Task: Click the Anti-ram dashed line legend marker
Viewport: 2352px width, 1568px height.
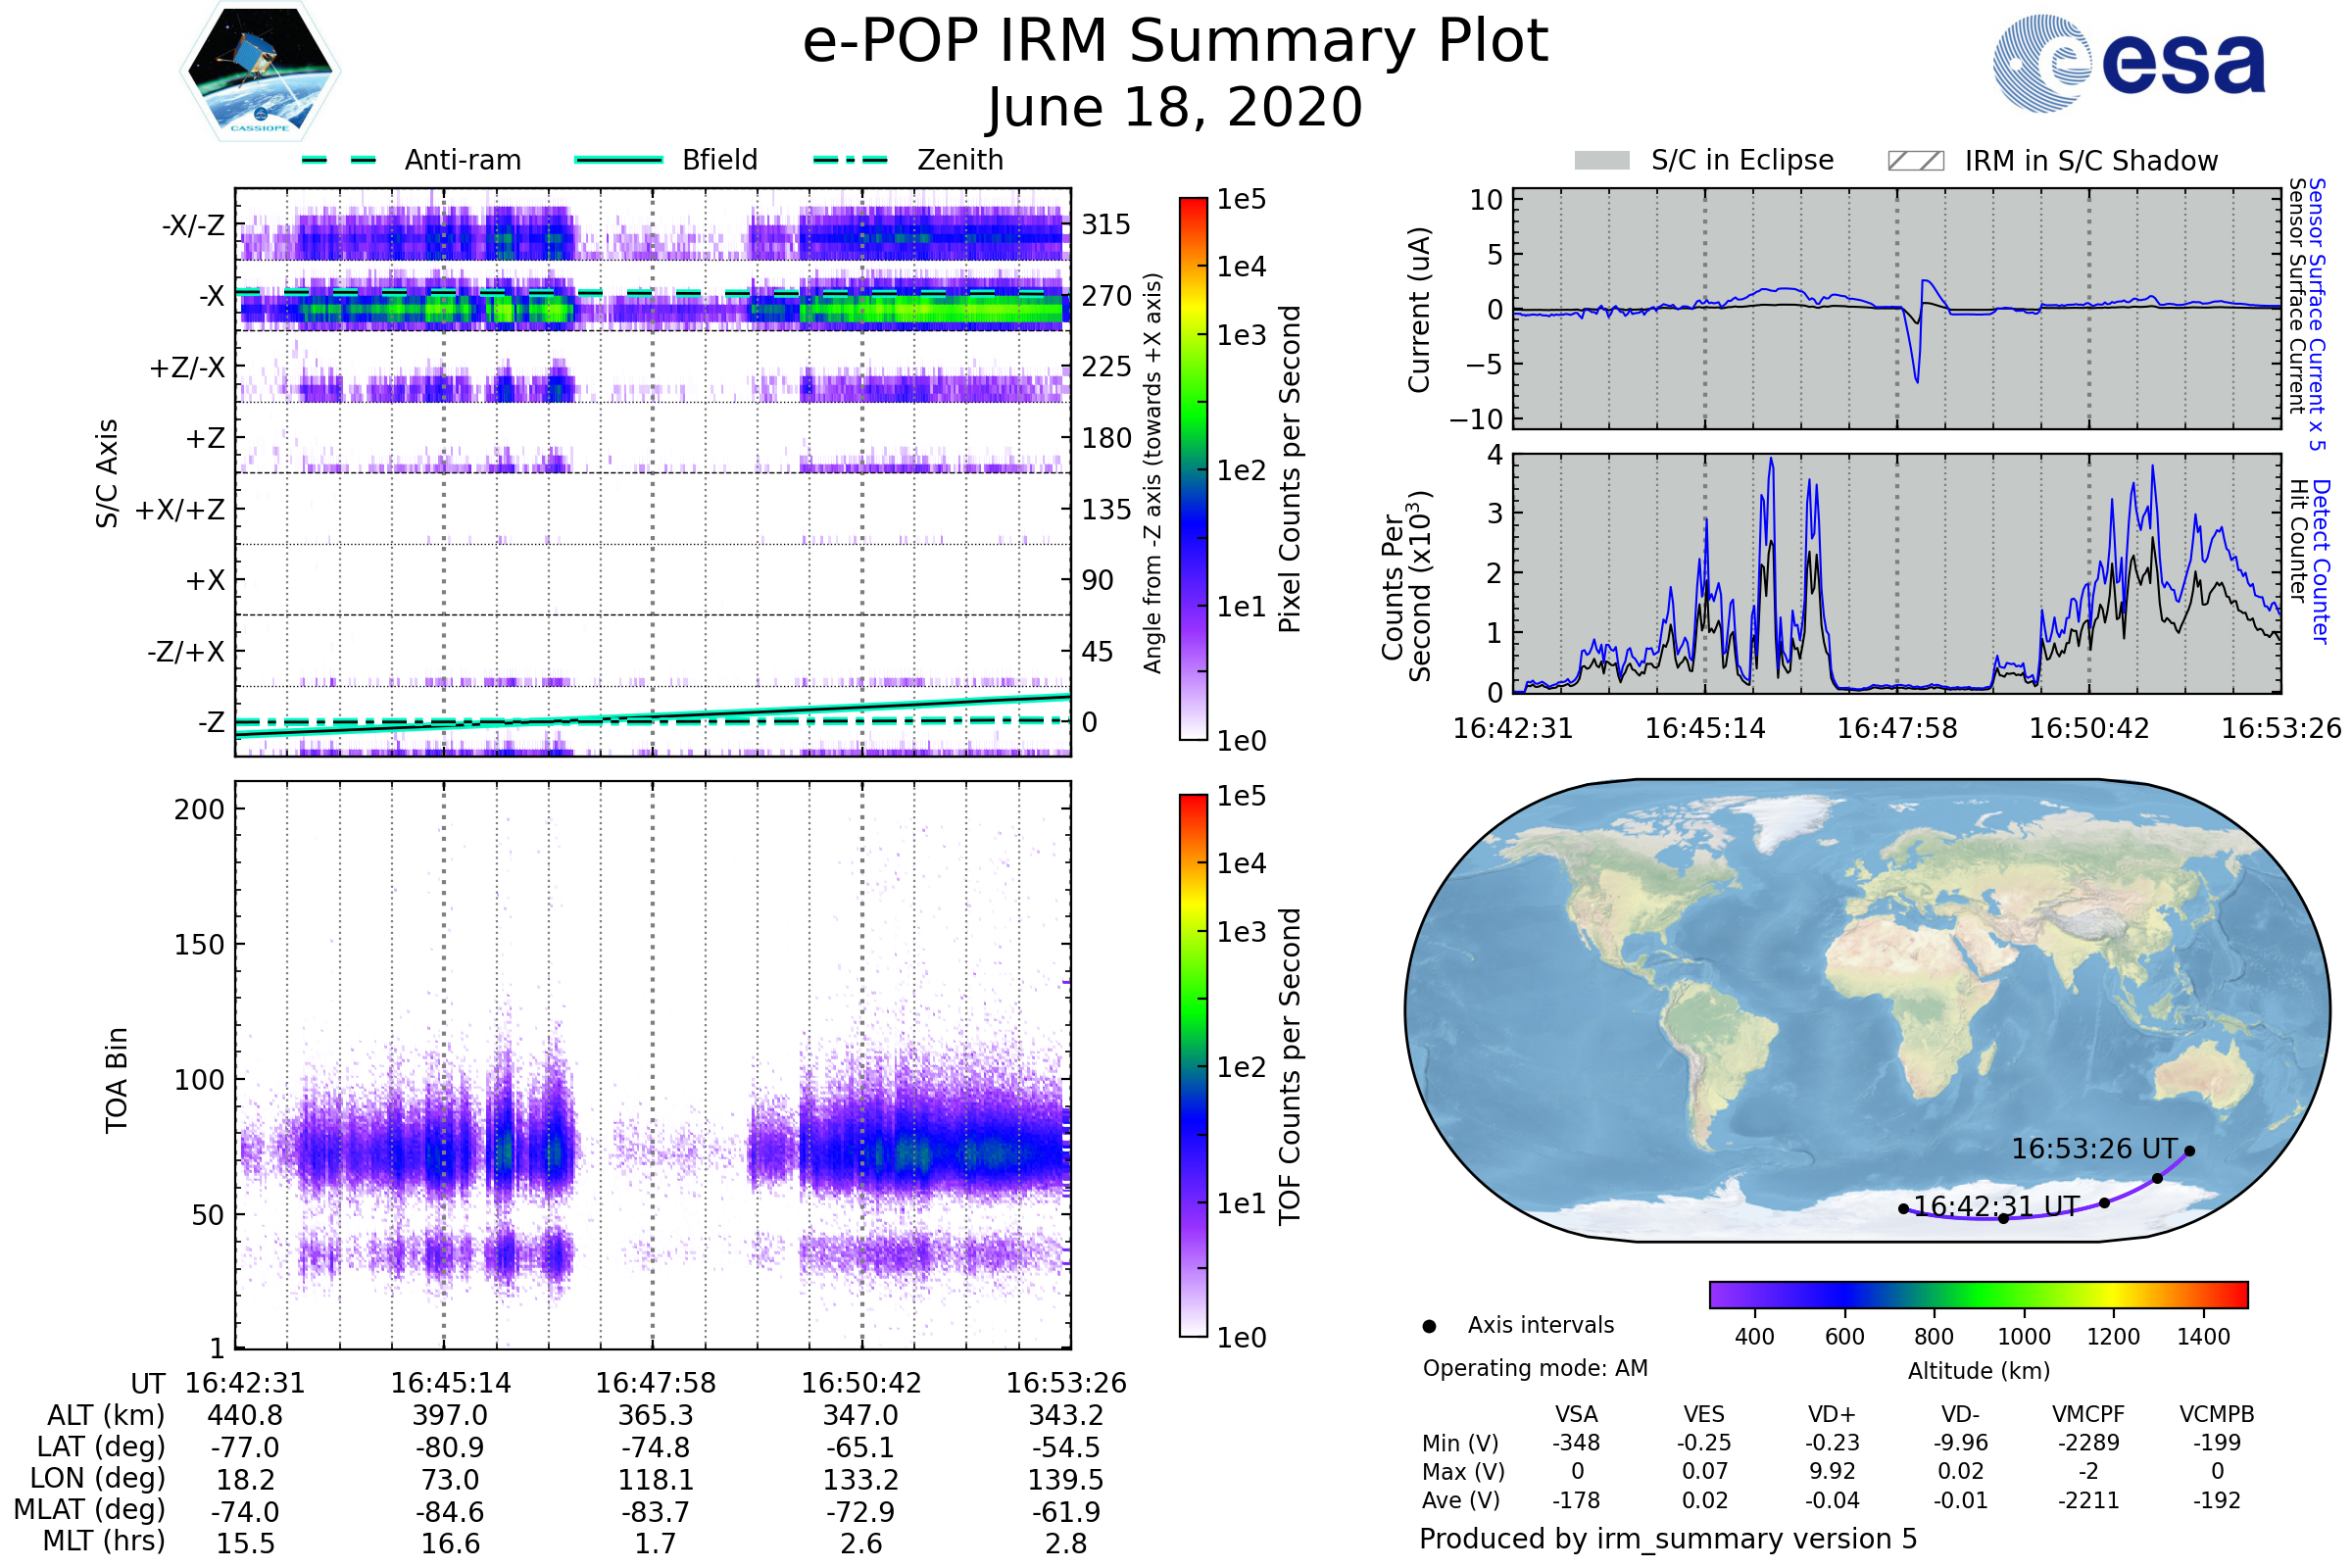Action: tap(339, 160)
